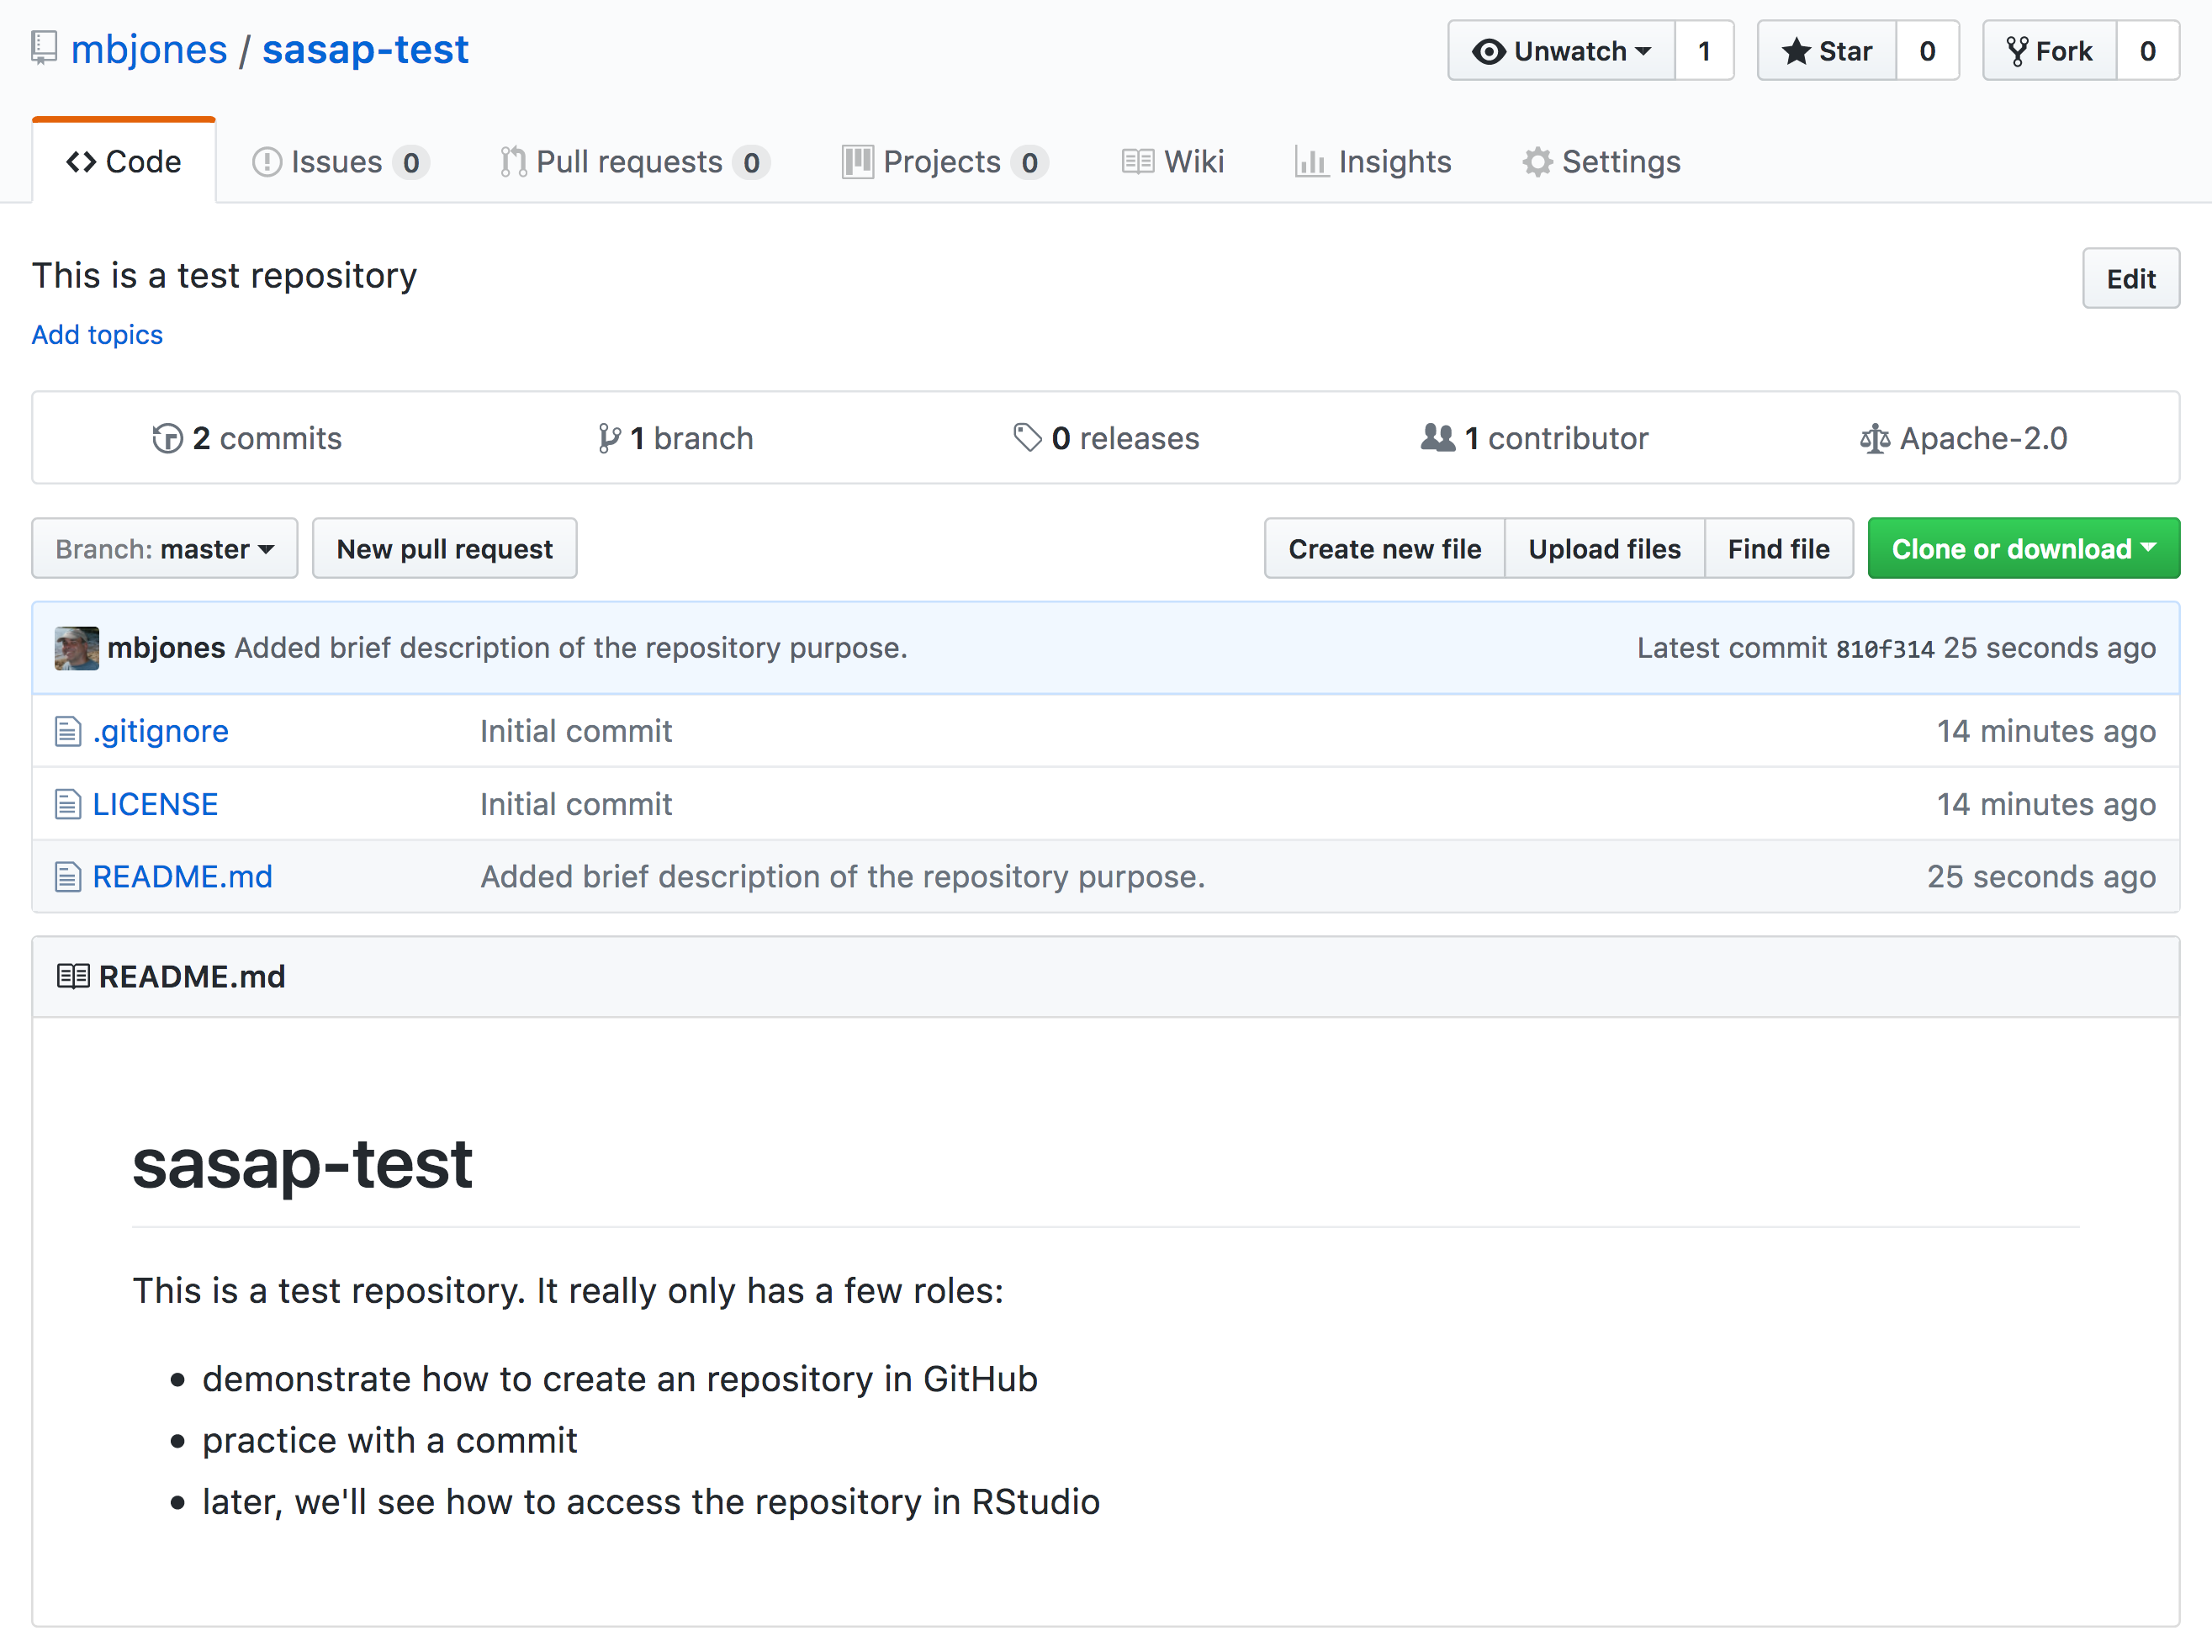The width and height of the screenshot is (2212, 1652).
Task: Click the people icon next to 1 contributor
Action: [1438, 438]
